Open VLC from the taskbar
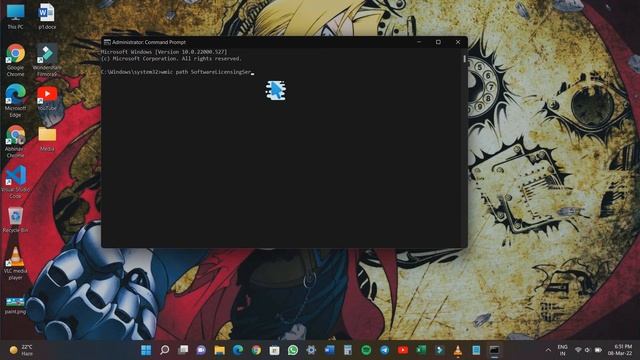 [x=458, y=350]
